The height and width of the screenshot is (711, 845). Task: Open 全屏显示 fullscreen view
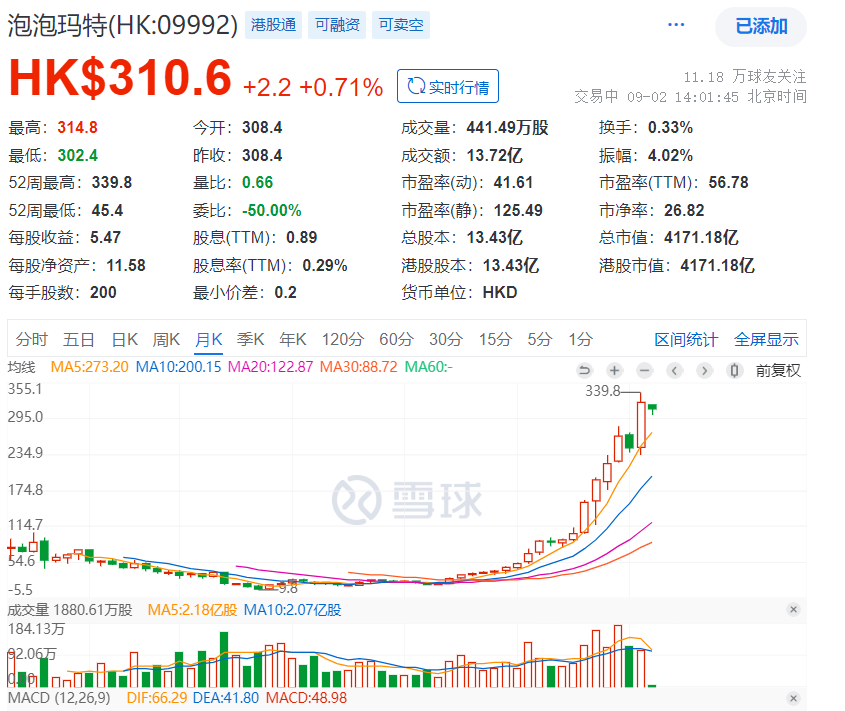pos(766,340)
